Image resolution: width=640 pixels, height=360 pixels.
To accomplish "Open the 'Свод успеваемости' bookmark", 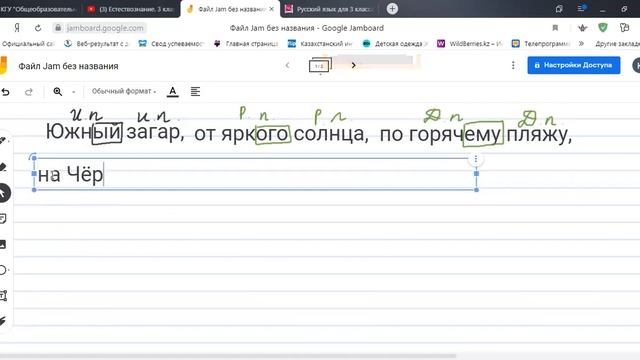I will [171, 44].
